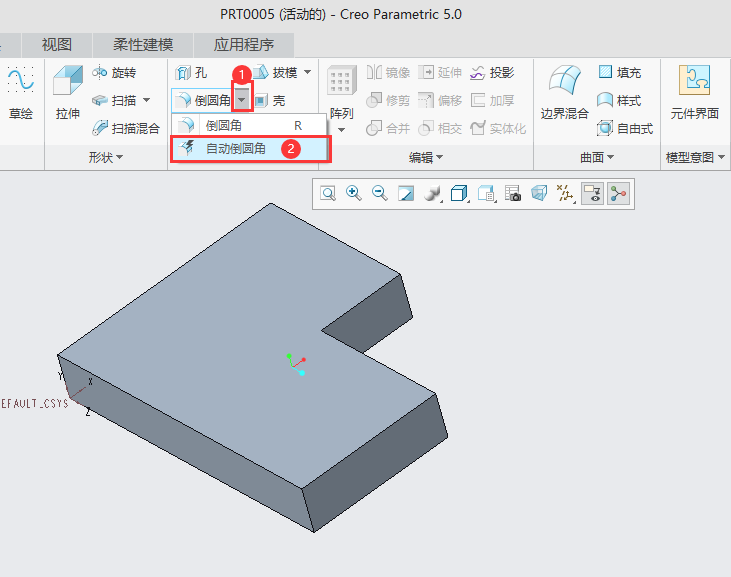731x577 pixels.
Task: Click the Repaint screen icon
Action: click(406, 194)
